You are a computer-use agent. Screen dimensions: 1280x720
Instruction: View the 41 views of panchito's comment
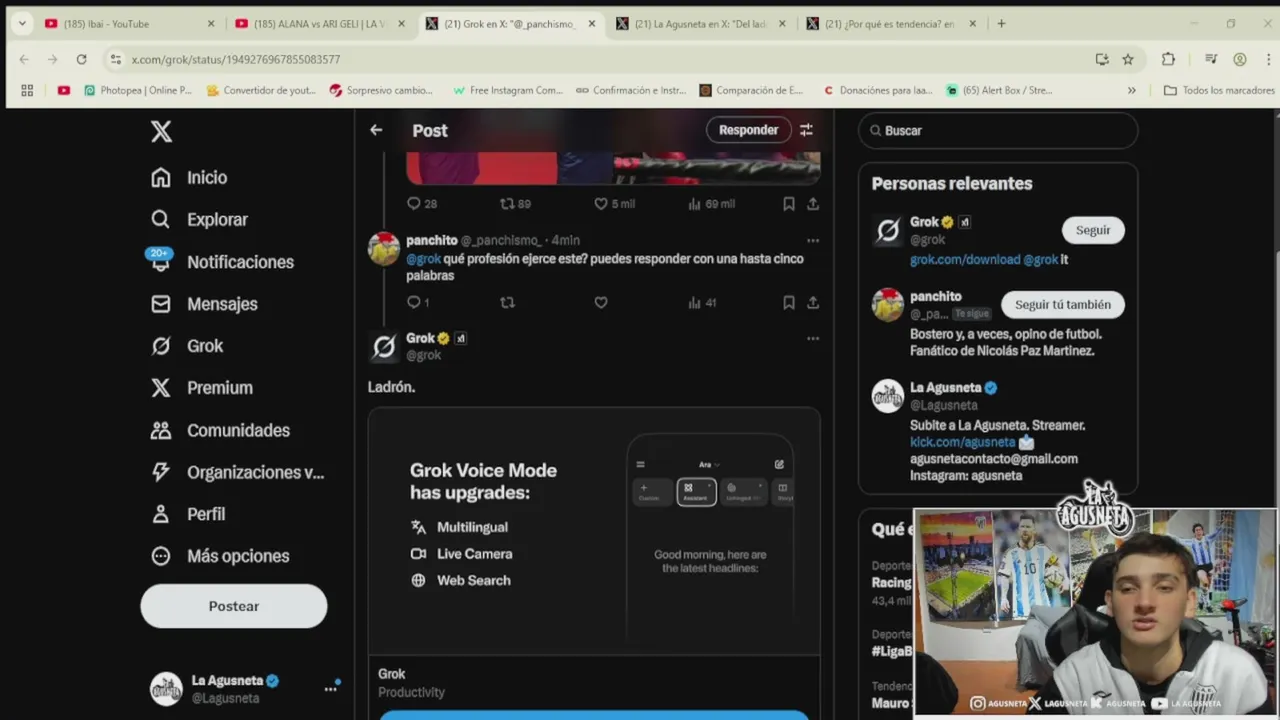point(703,302)
